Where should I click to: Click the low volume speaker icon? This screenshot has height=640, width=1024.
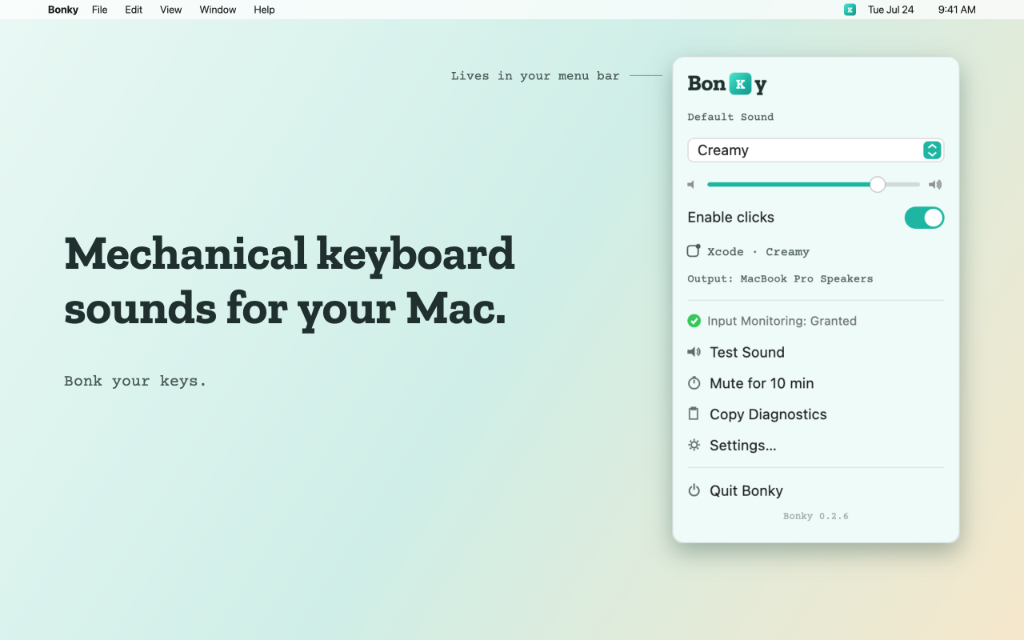click(691, 185)
